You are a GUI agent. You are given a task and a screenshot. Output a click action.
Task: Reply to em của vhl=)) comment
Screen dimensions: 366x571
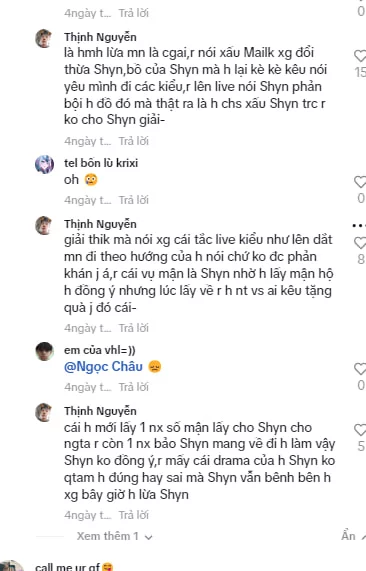(134, 387)
